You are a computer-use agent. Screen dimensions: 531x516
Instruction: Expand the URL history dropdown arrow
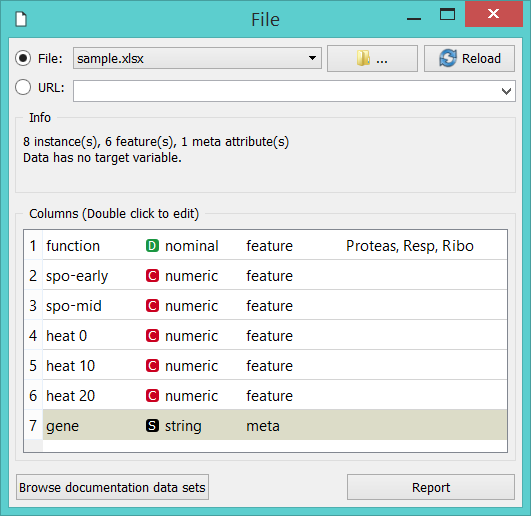[506, 91]
